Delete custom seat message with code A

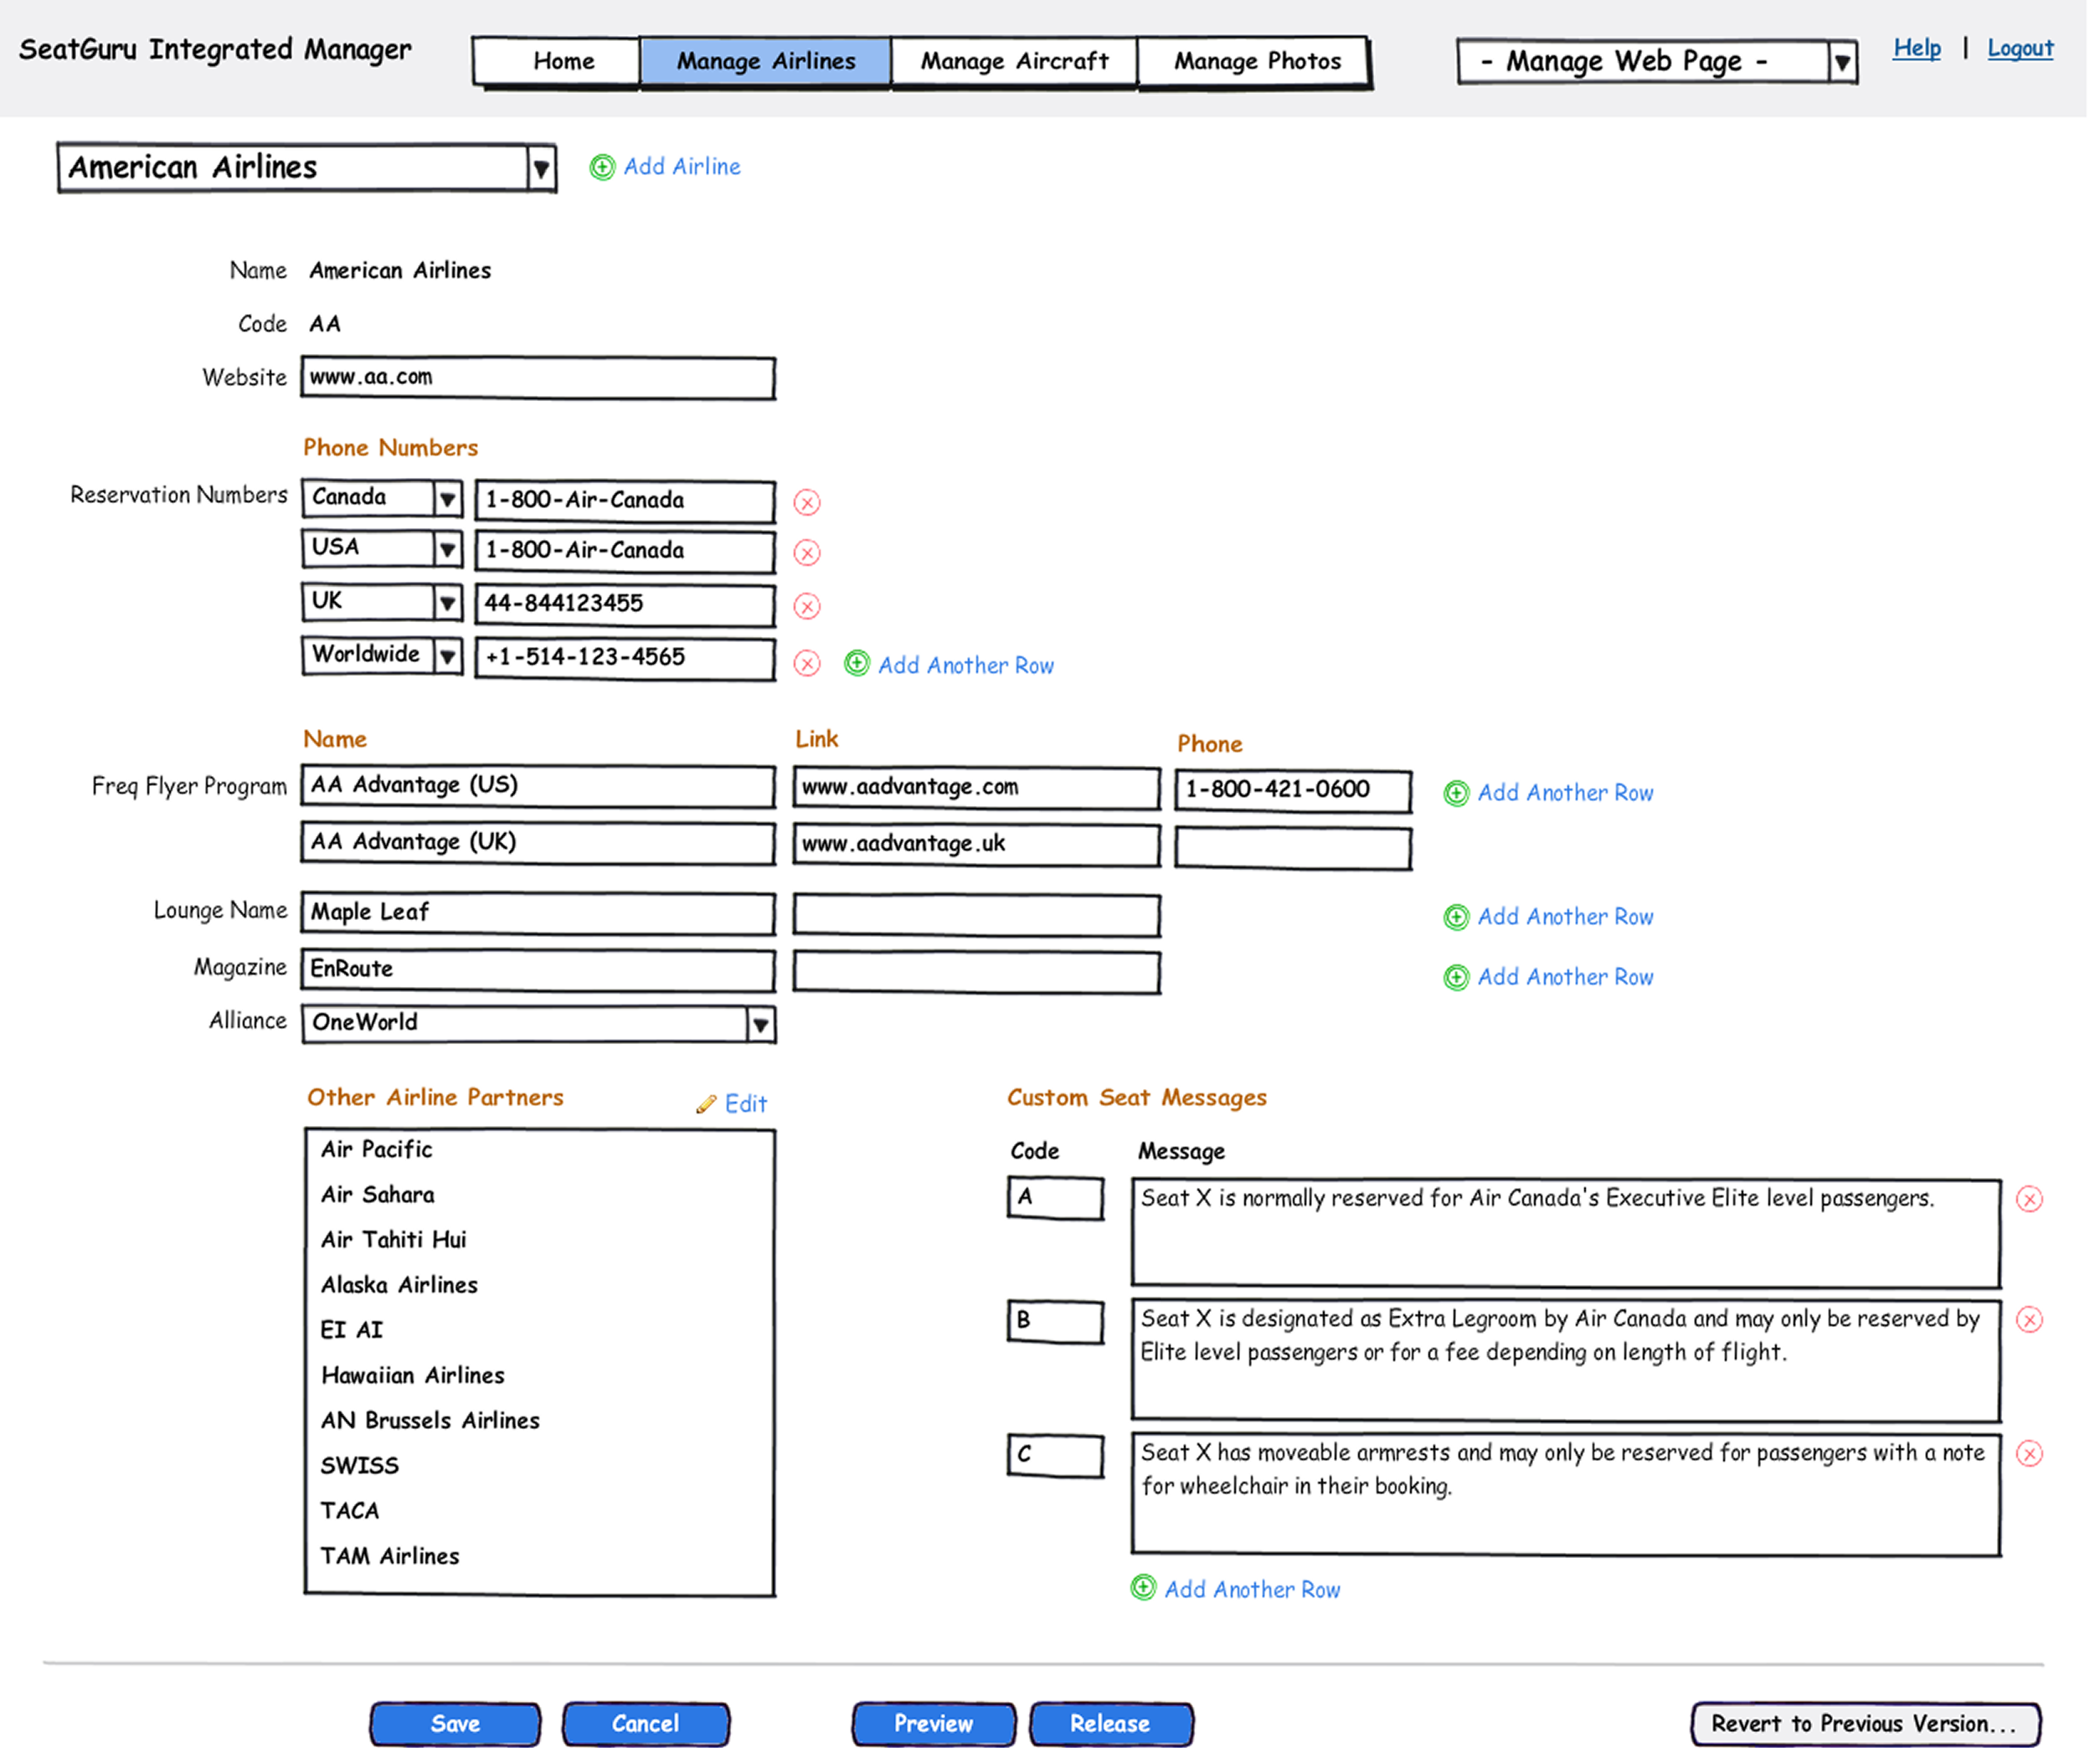point(2029,1199)
